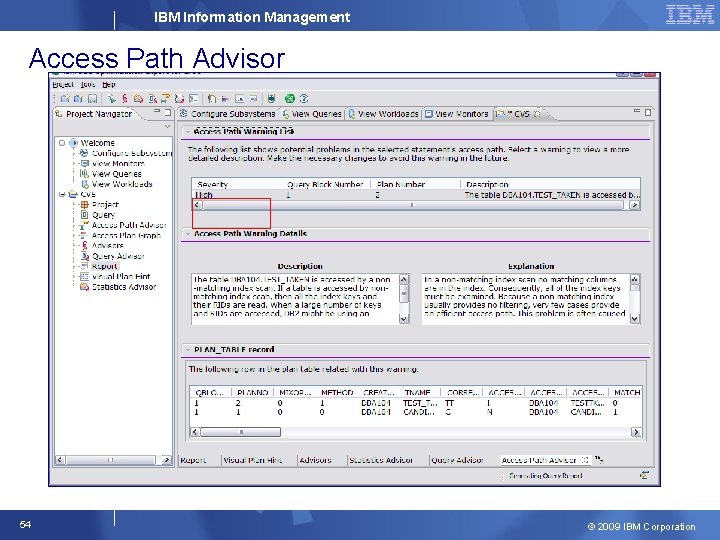Select the Query item under CVS

click(x=103, y=214)
